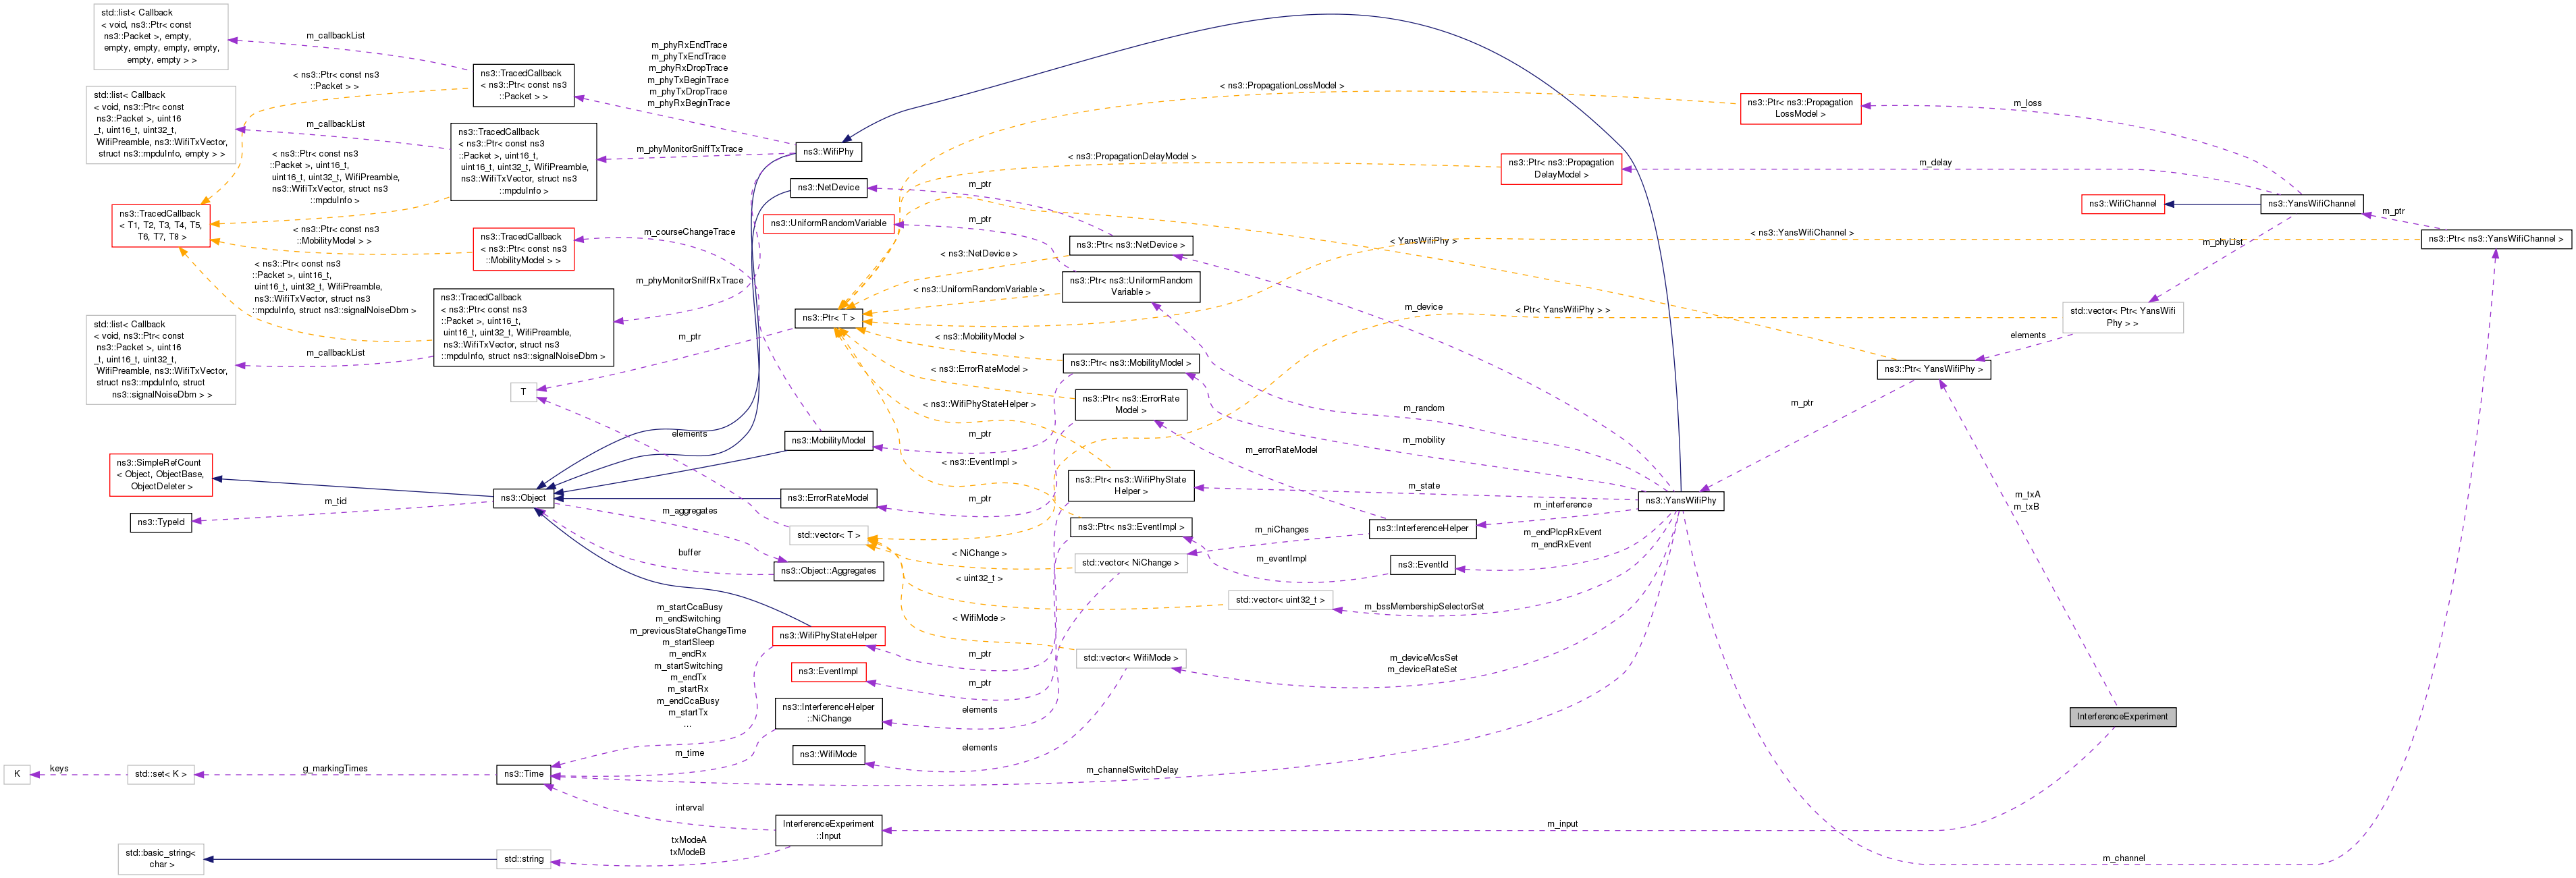Open the ns3::Object::Aggregates node
Screen dimensions: 2576x878
828,571
